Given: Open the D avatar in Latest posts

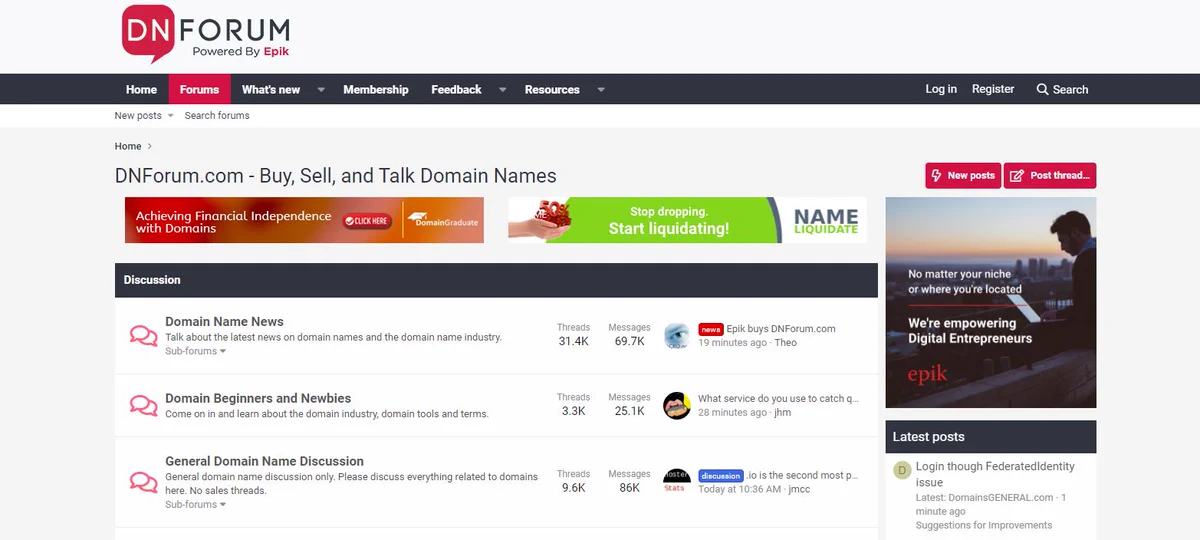Looking at the screenshot, I should pyautogui.click(x=902, y=470).
